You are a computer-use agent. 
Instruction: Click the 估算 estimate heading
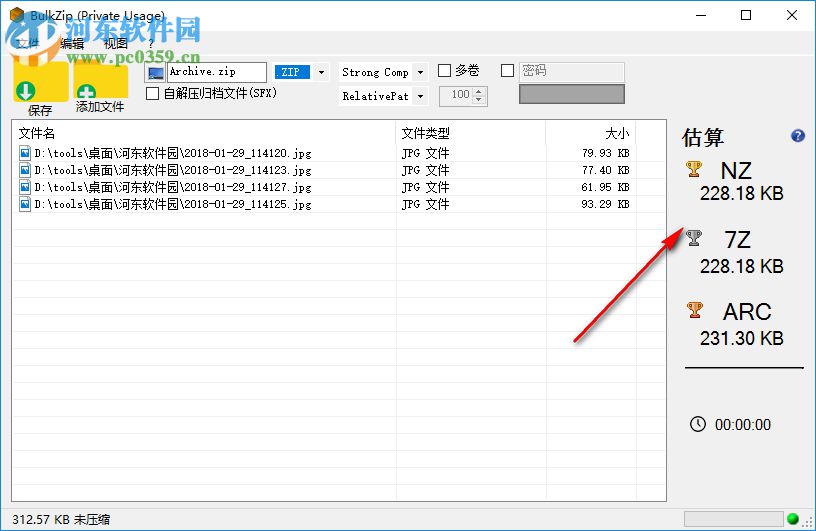click(703, 137)
